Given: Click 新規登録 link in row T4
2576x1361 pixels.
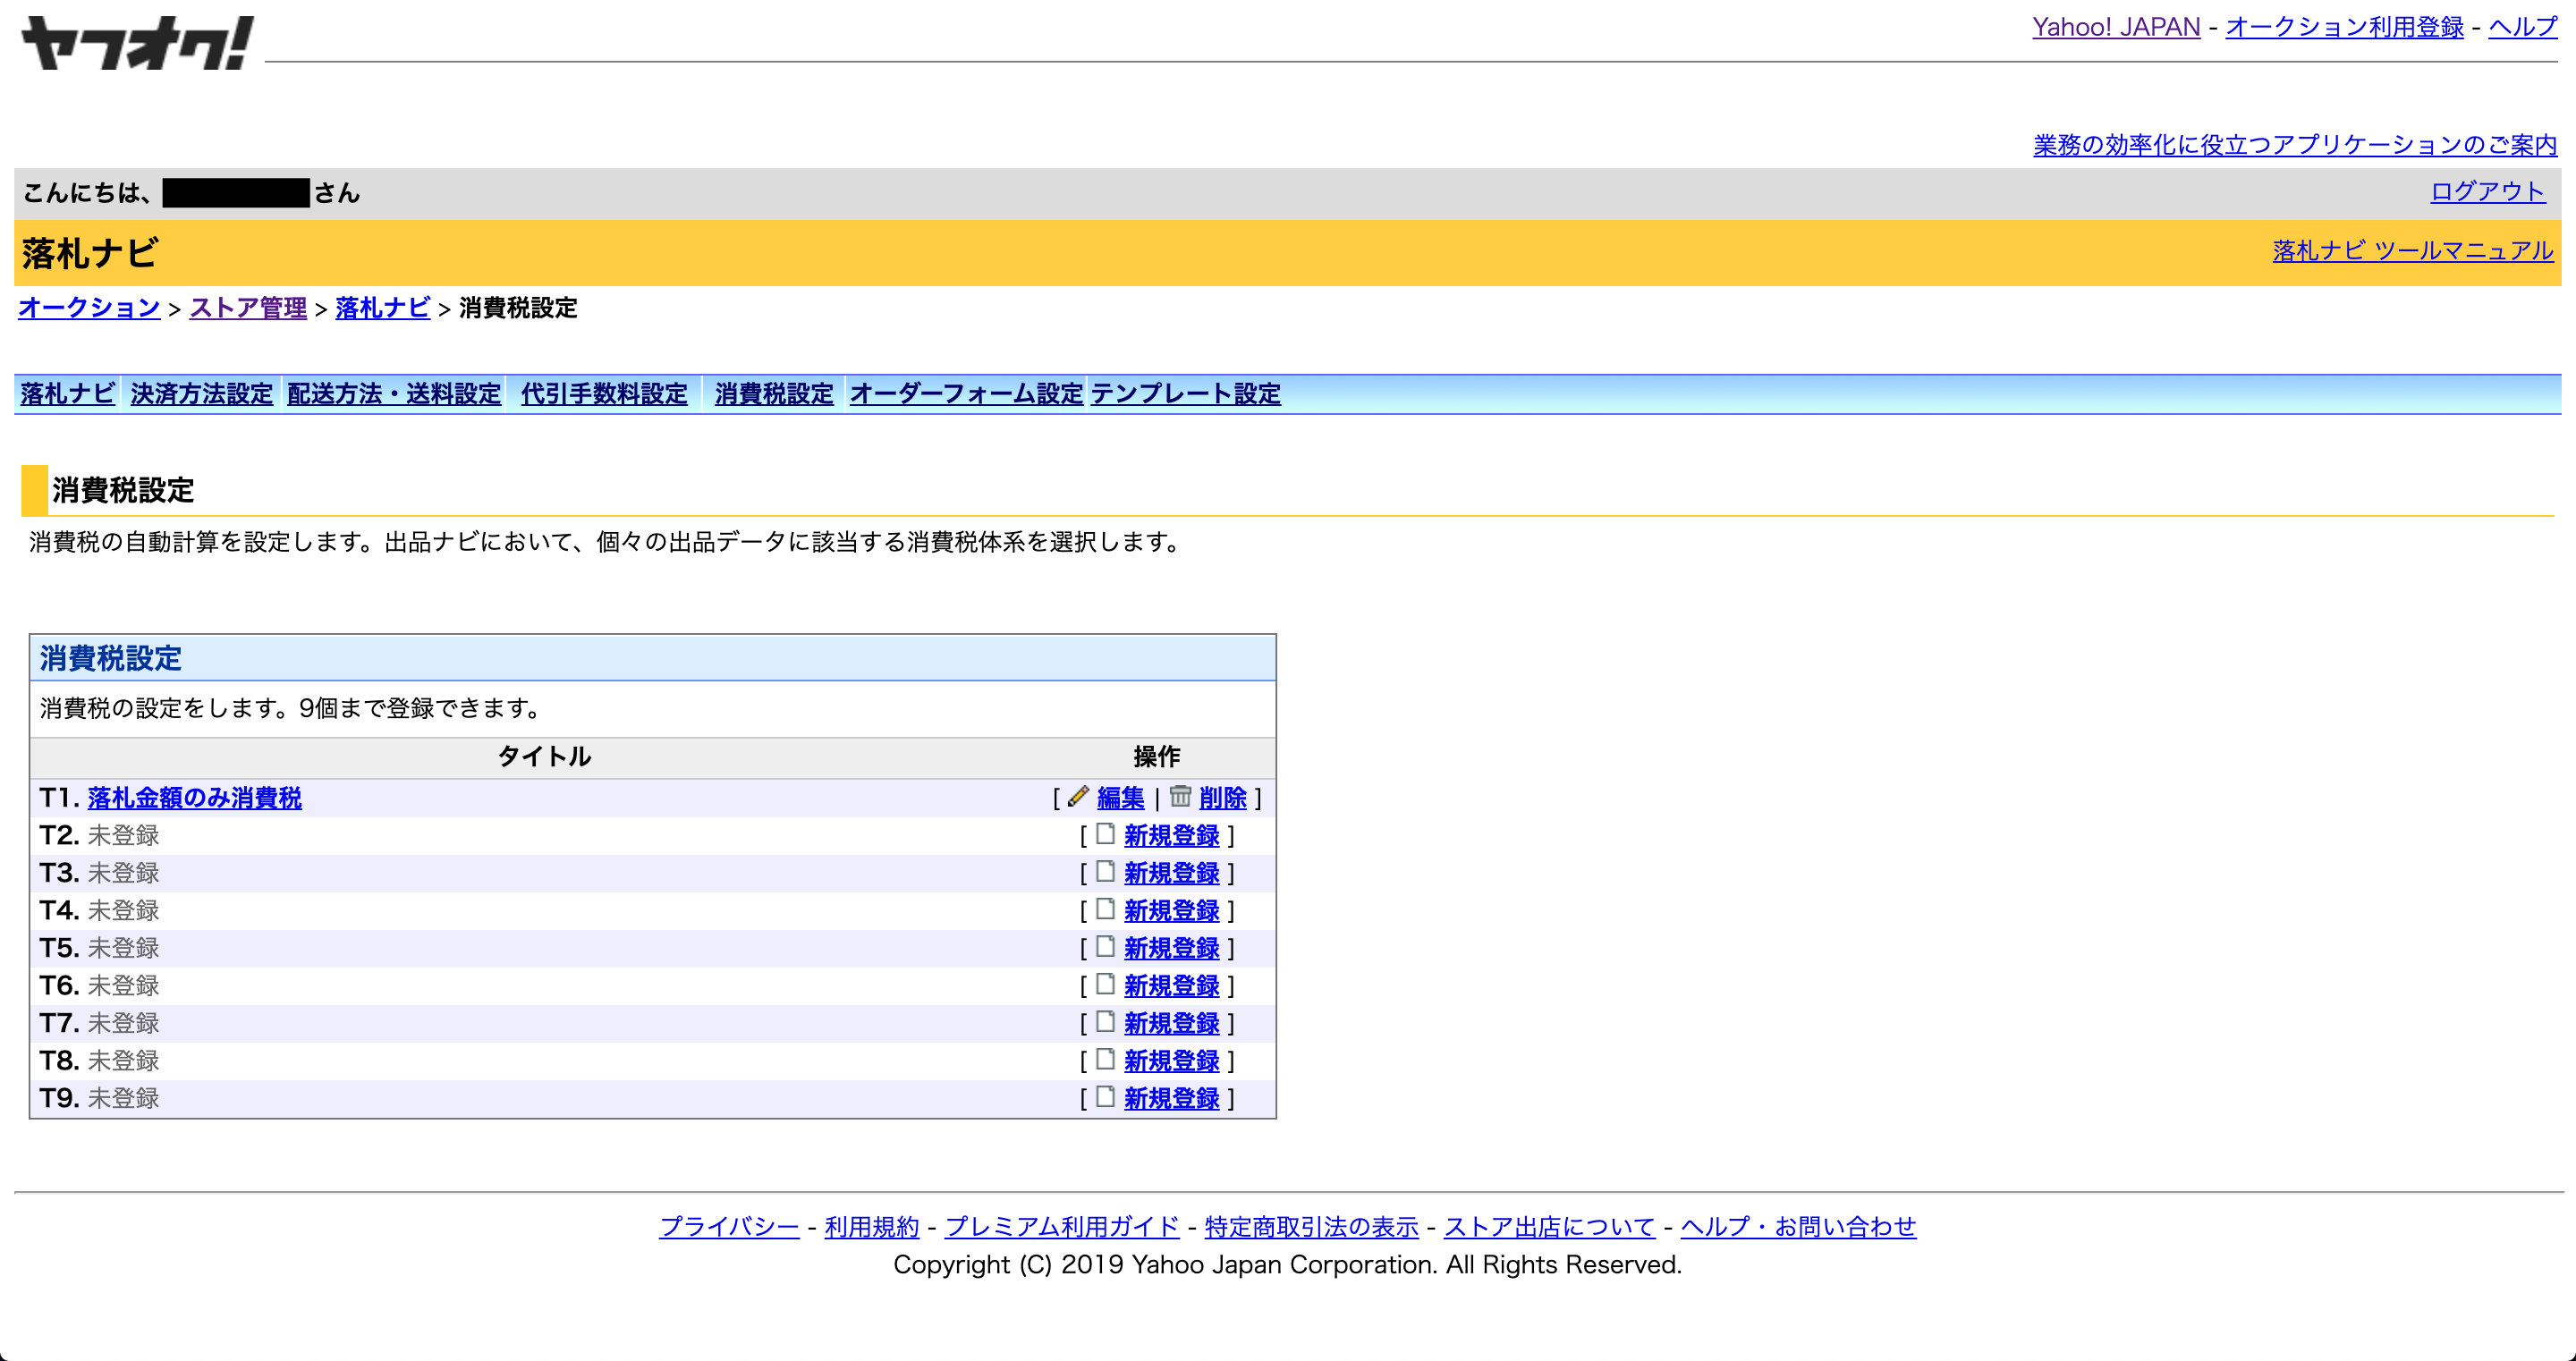Looking at the screenshot, I should pos(1171,910).
